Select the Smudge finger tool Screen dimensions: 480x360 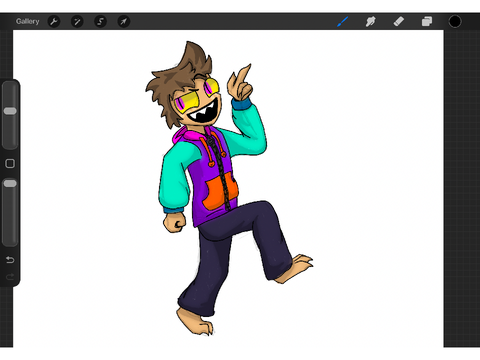click(x=370, y=22)
